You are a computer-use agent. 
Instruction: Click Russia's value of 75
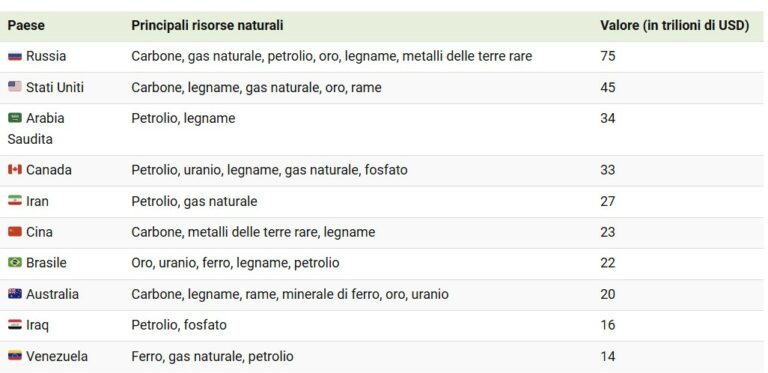tap(607, 56)
